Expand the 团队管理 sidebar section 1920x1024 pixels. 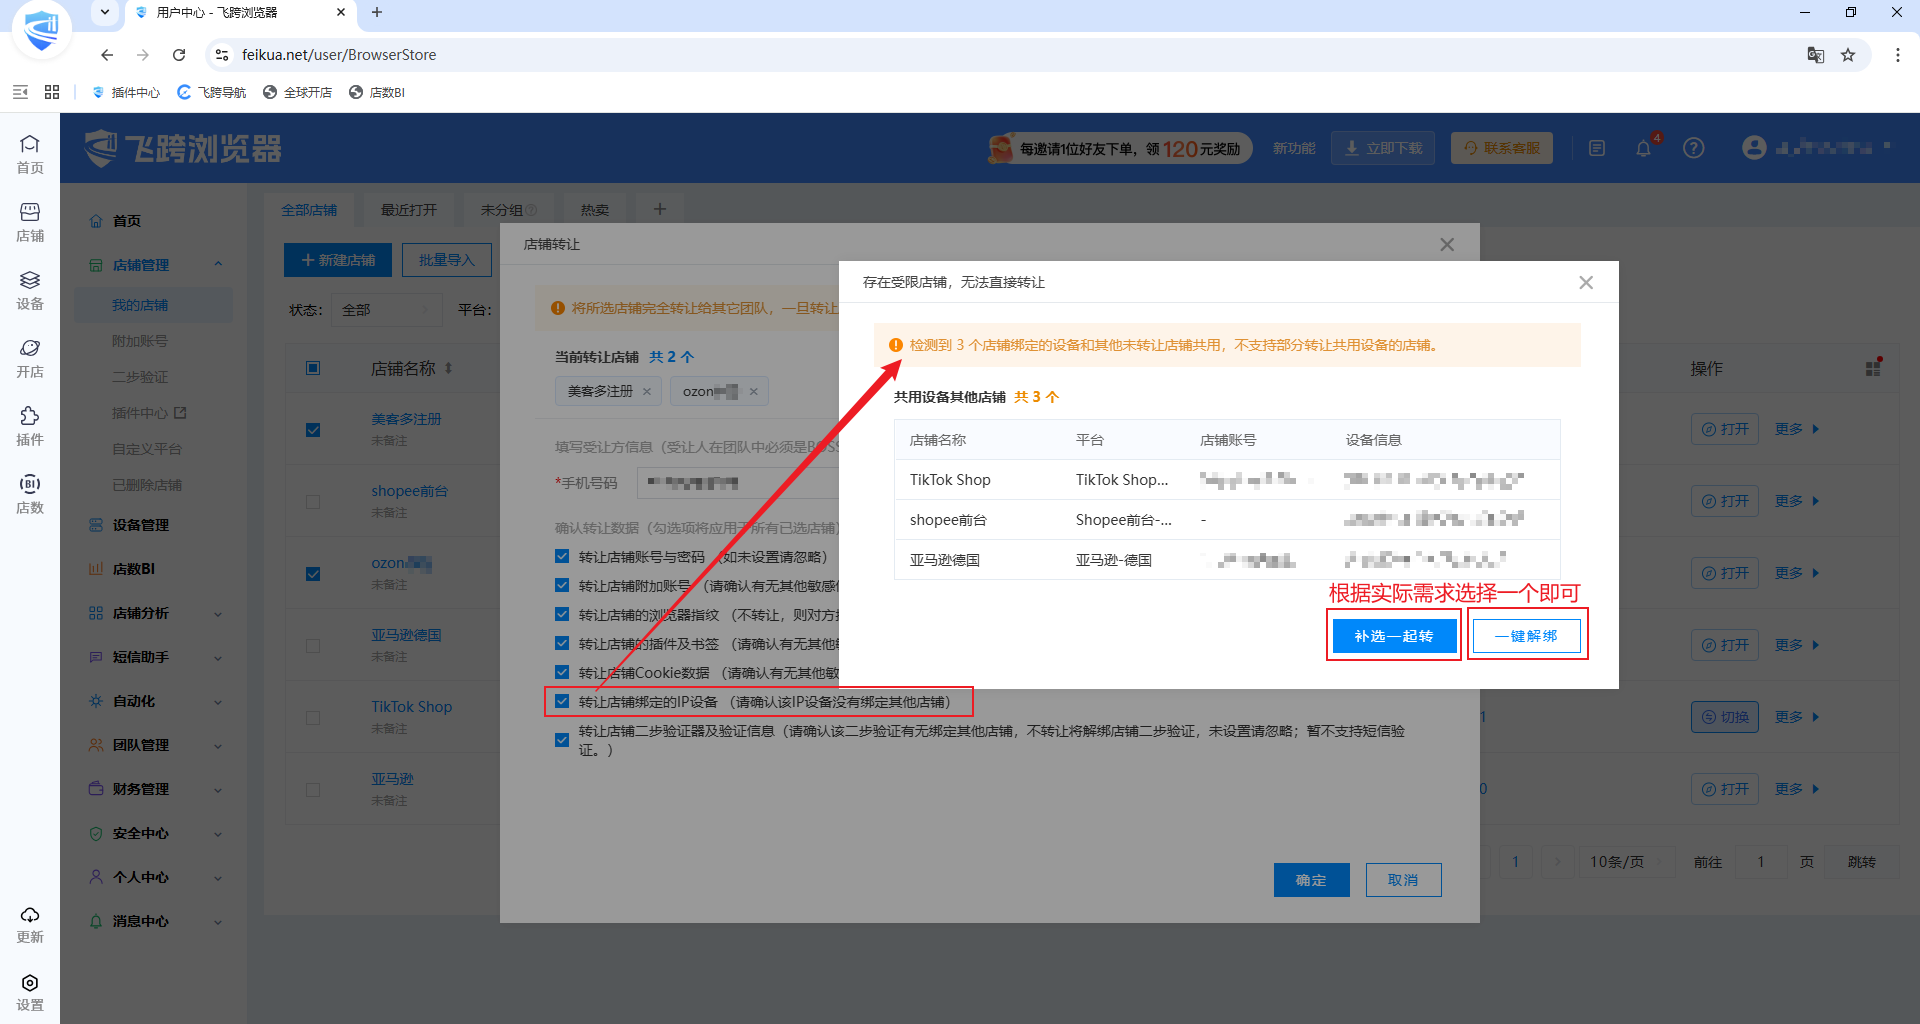pyautogui.click(x=218, y=745)
